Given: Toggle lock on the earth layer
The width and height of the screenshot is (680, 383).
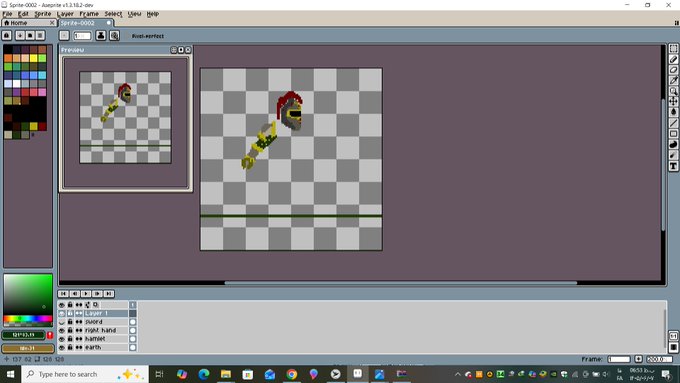Looking at the screenshot, I should click(70, 347).
